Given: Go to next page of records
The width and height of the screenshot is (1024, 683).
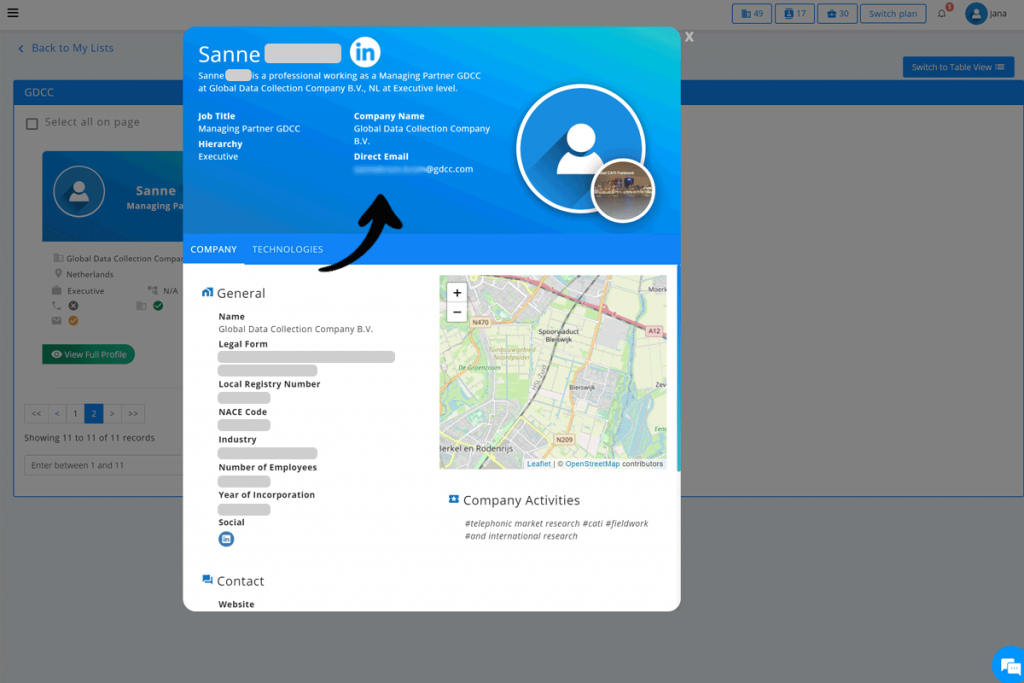Looking at the screenshot, I should coord(112,413).
